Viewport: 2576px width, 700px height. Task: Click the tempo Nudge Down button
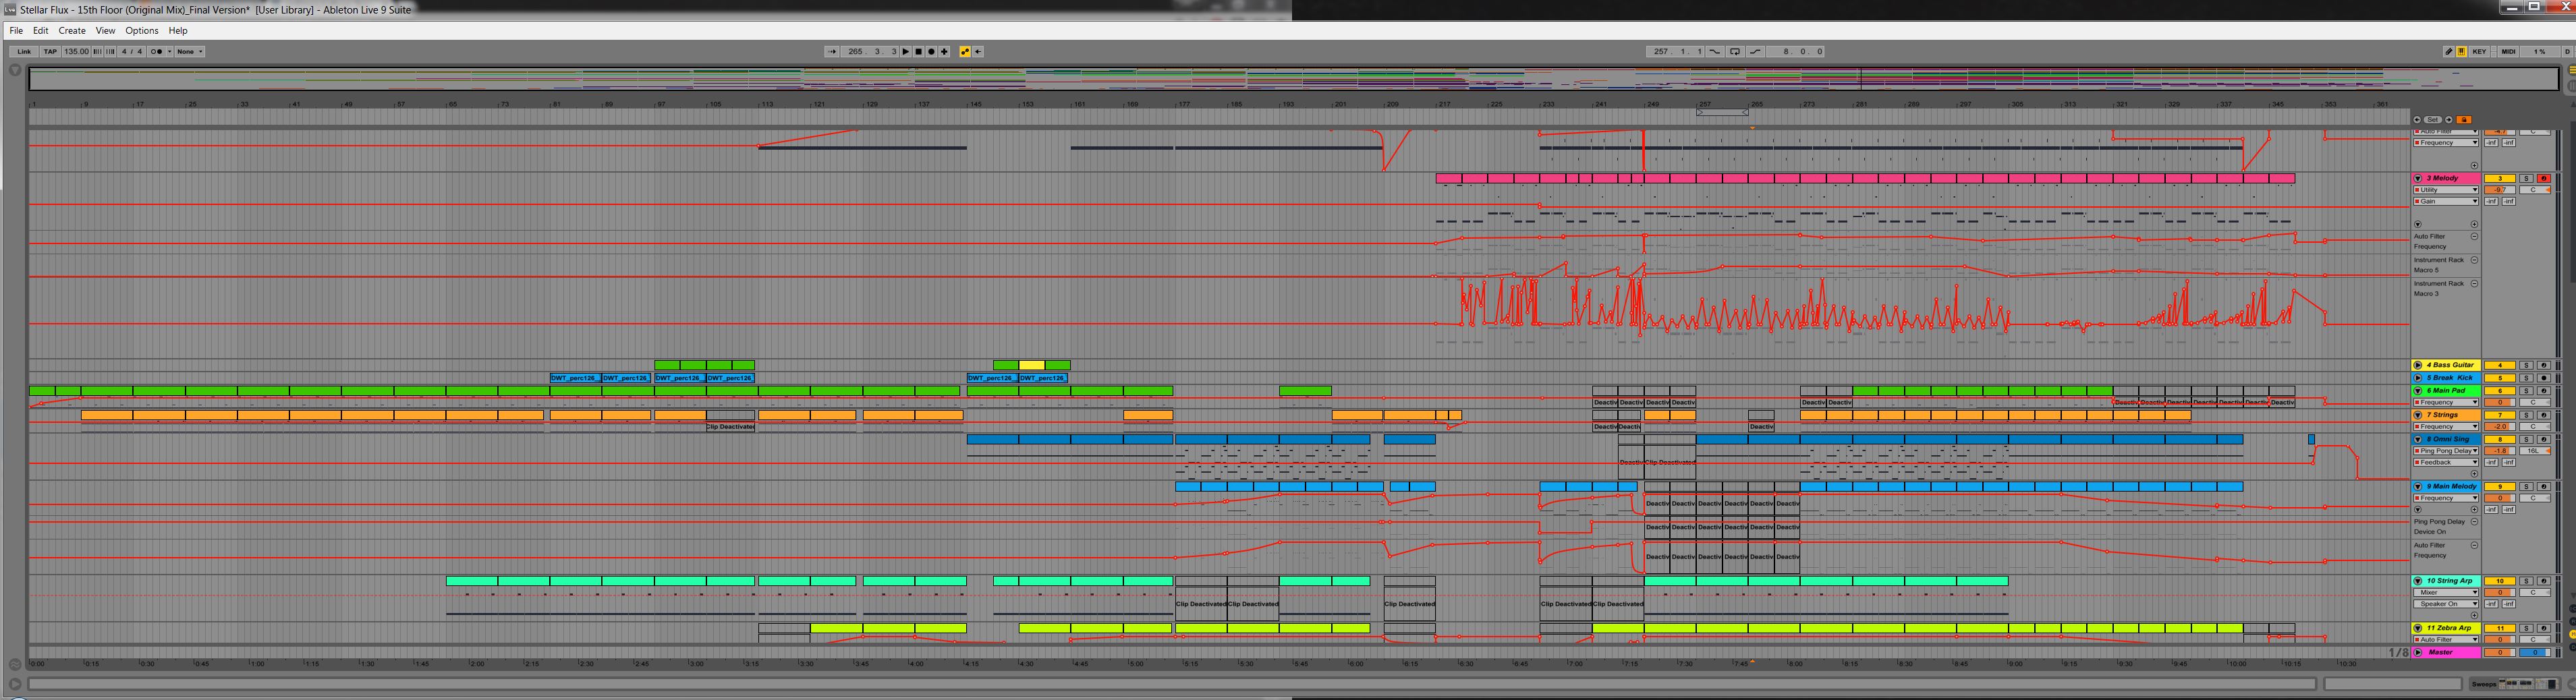point(97,52)
